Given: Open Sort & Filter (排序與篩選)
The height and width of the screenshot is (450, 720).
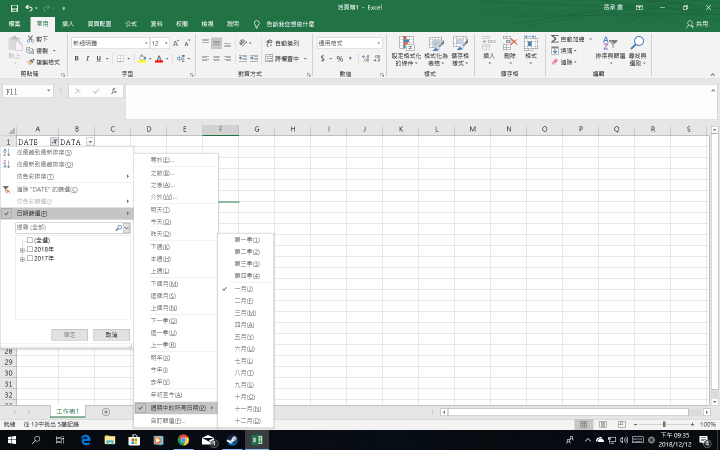Looking at the screenshot, I should click(610, 50).
